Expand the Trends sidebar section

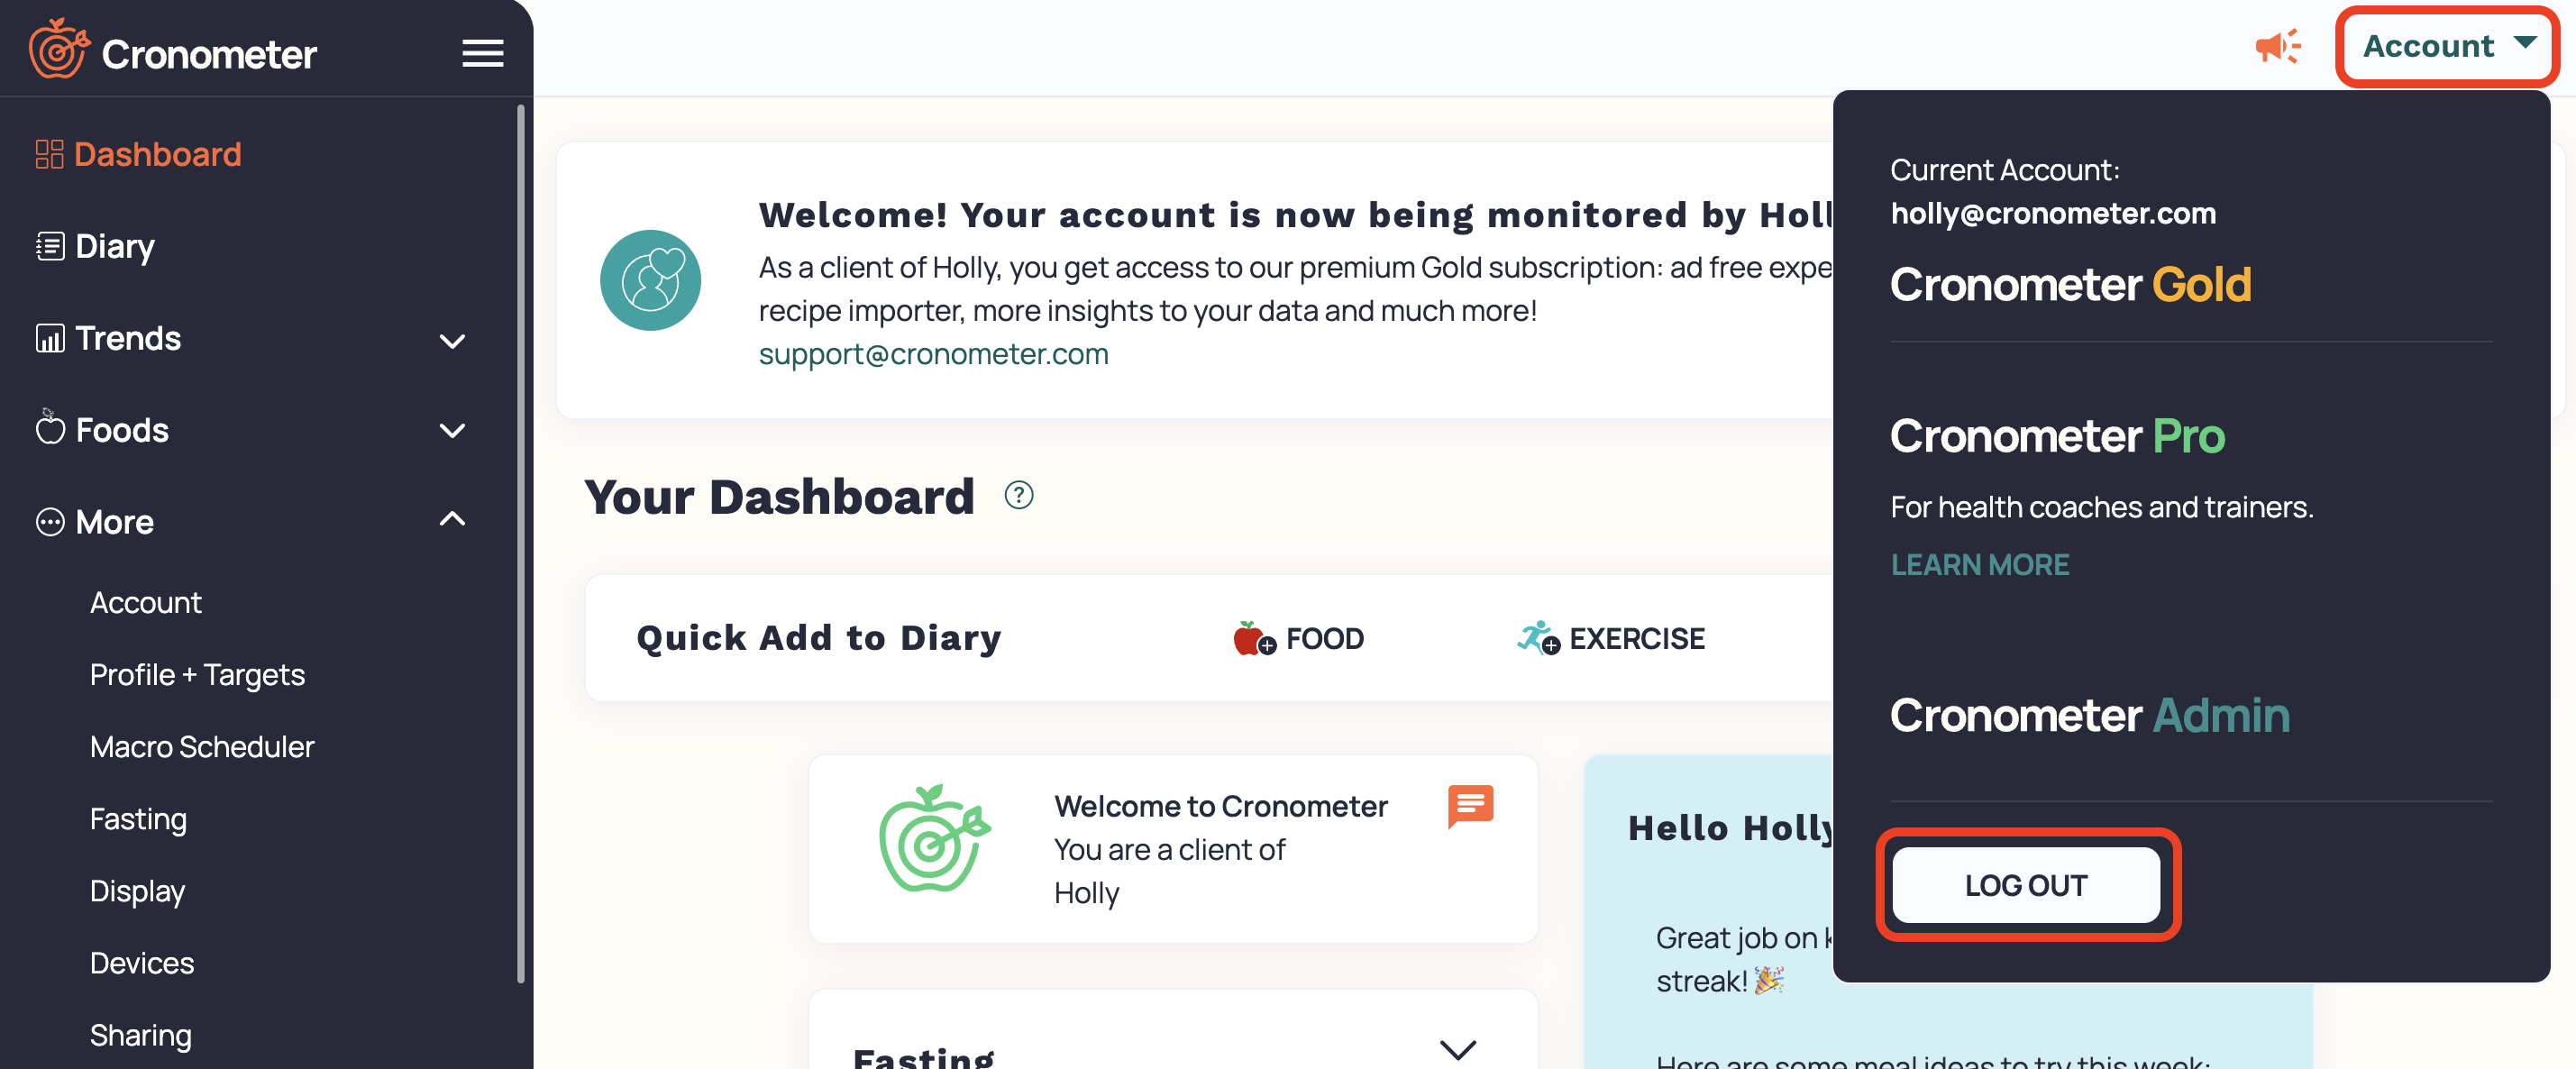(x=452, y=340)
